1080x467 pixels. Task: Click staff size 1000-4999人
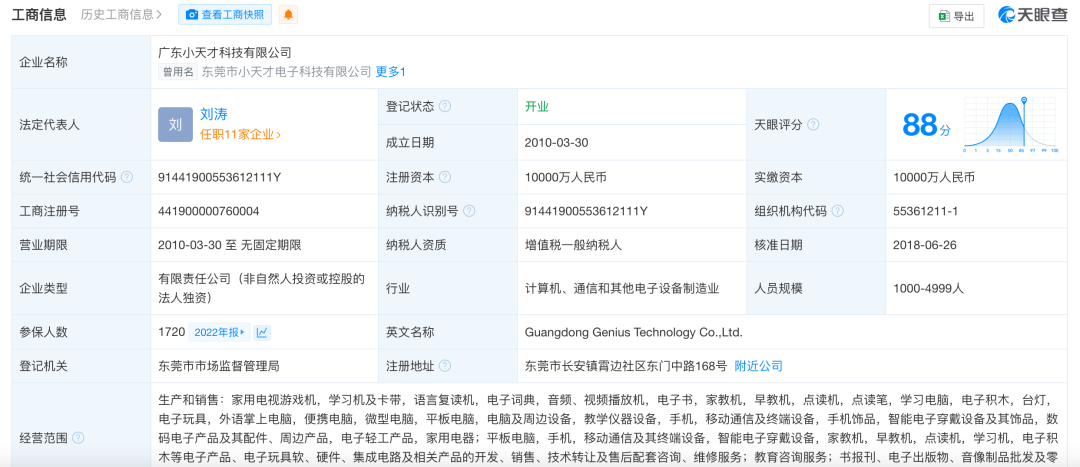point(928,289)
